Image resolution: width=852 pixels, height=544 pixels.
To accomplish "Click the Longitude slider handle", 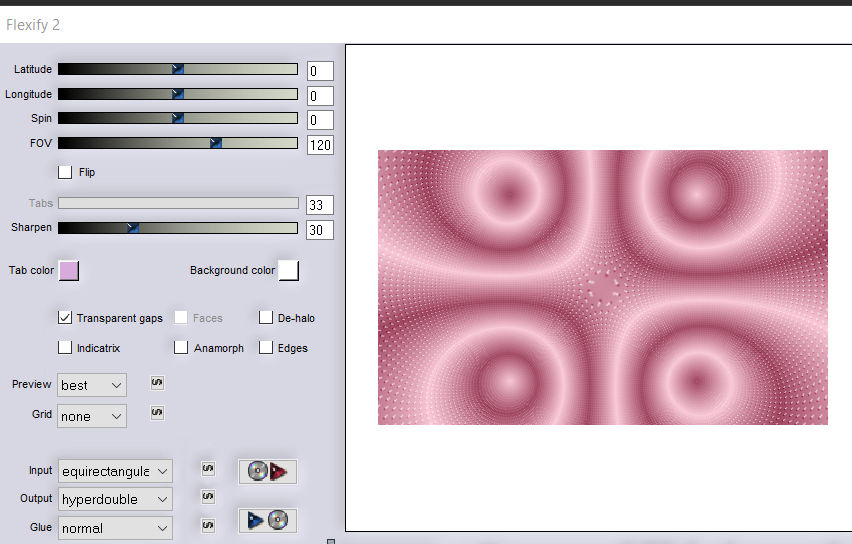I will click(178, 94).
